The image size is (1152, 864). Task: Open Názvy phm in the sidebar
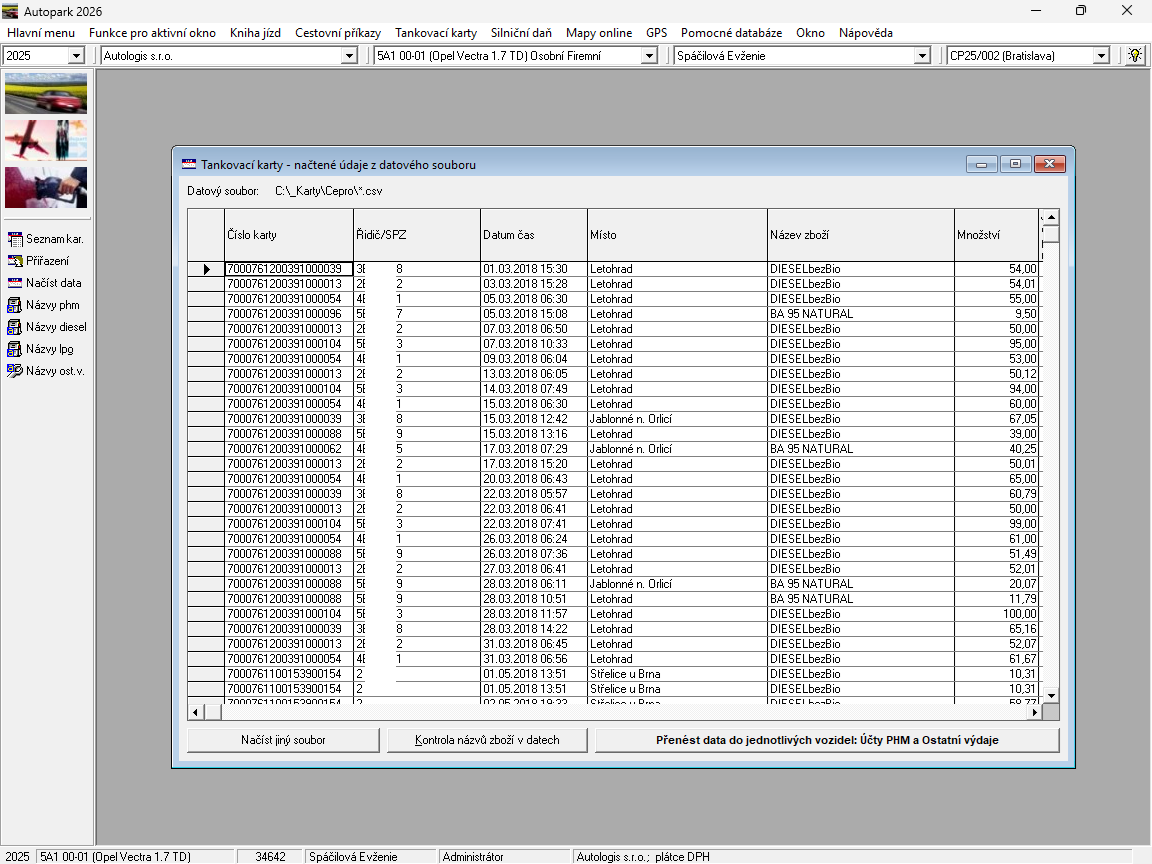point(15,305)
